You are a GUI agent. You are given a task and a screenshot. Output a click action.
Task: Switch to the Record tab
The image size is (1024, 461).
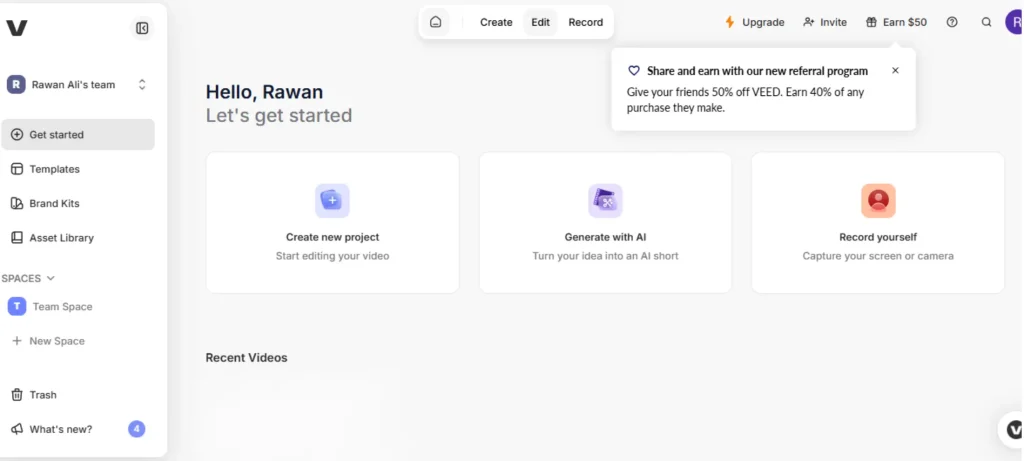coord(586,22)
